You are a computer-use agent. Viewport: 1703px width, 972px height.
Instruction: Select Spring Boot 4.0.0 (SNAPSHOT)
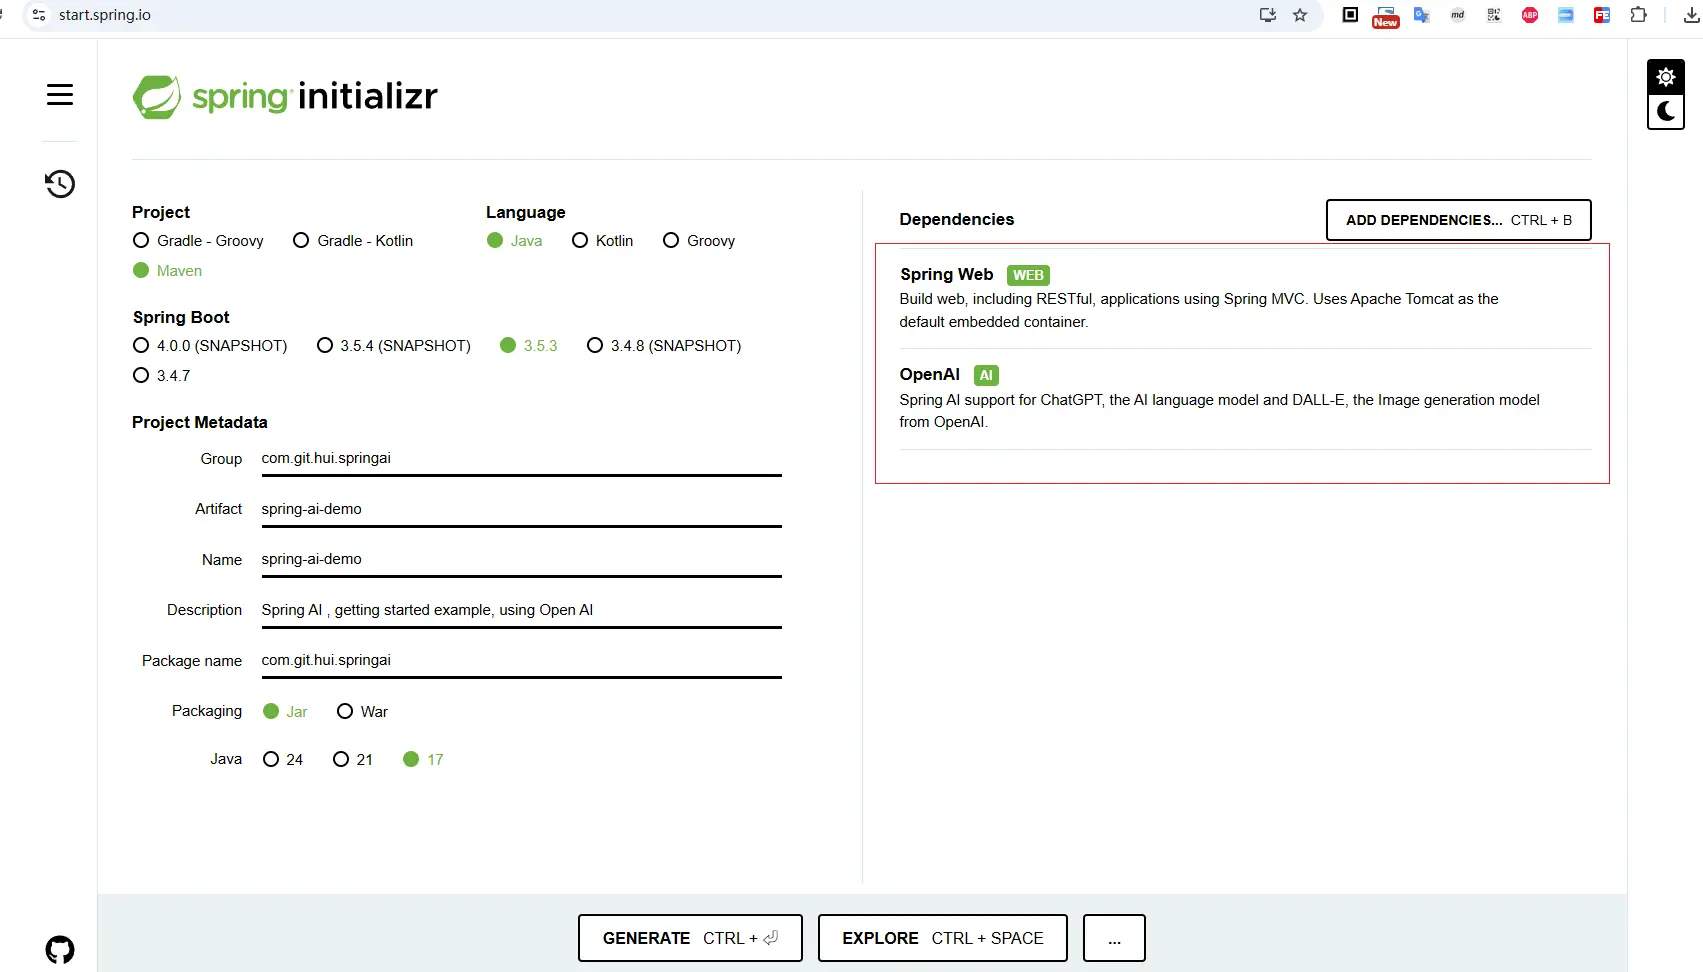141,346
